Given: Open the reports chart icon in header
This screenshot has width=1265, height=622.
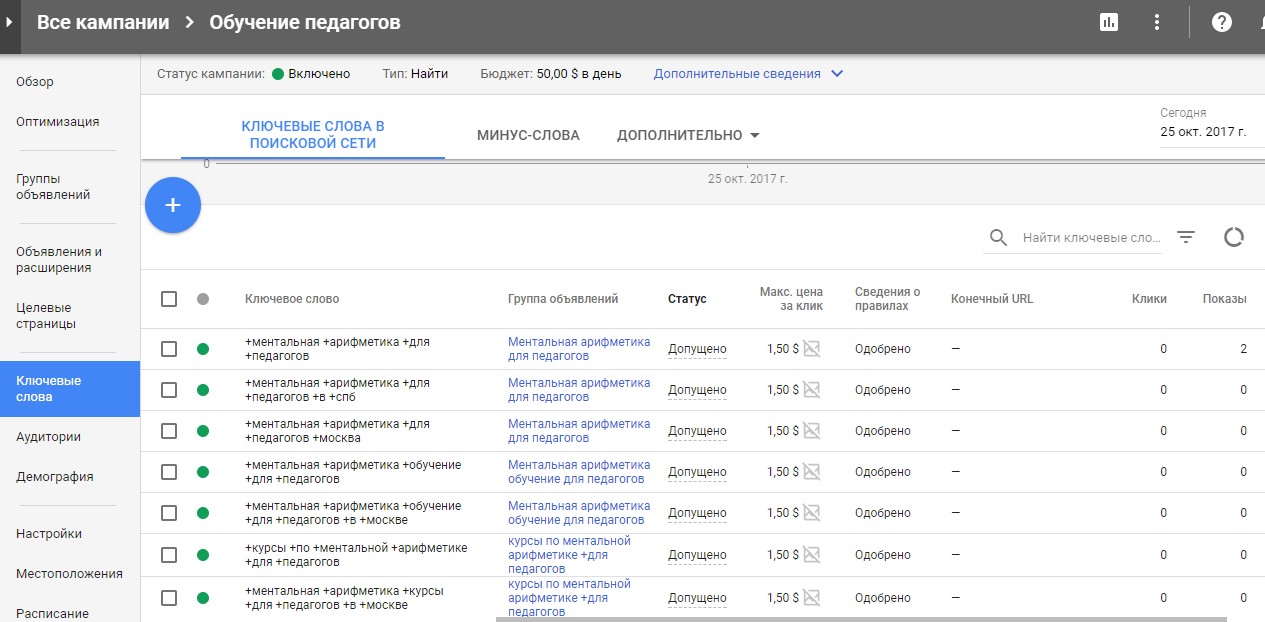Looking at the screenshot, I should pos(1108,22).
